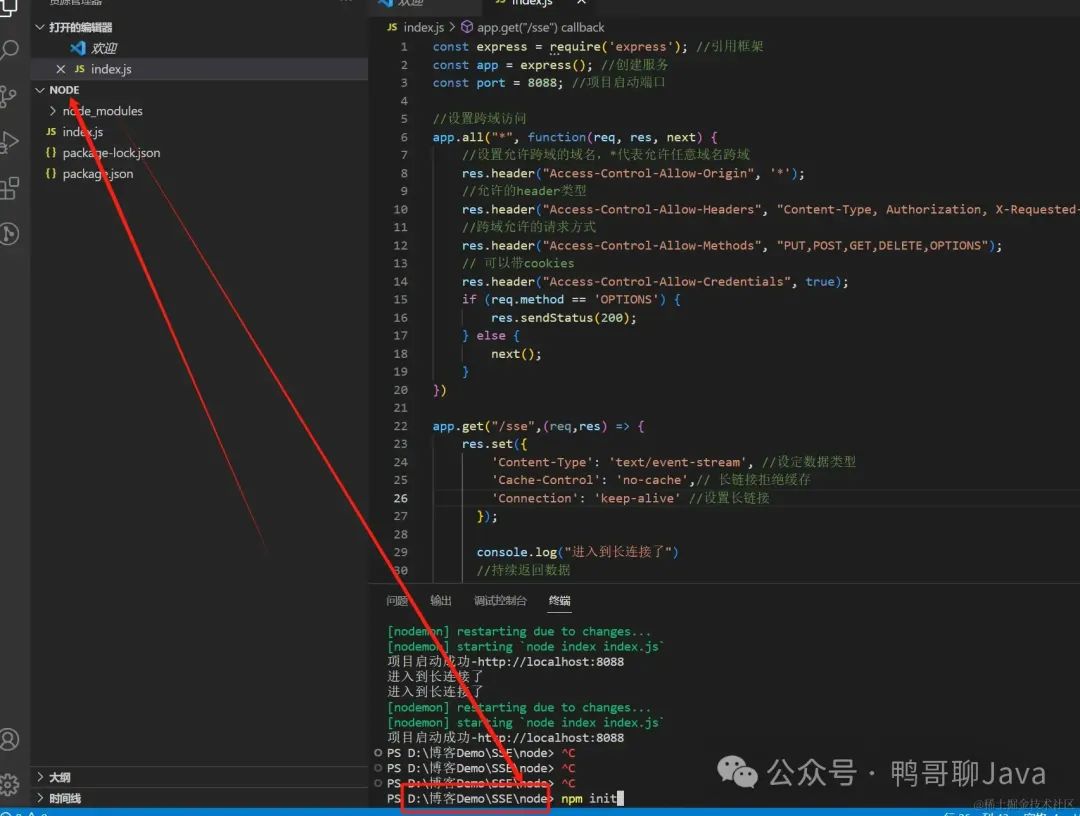Click the Access-Control-Allow-Methods header line
Image resolution: width=1080 pixels, height=816 pixels.
coord(732,245)
